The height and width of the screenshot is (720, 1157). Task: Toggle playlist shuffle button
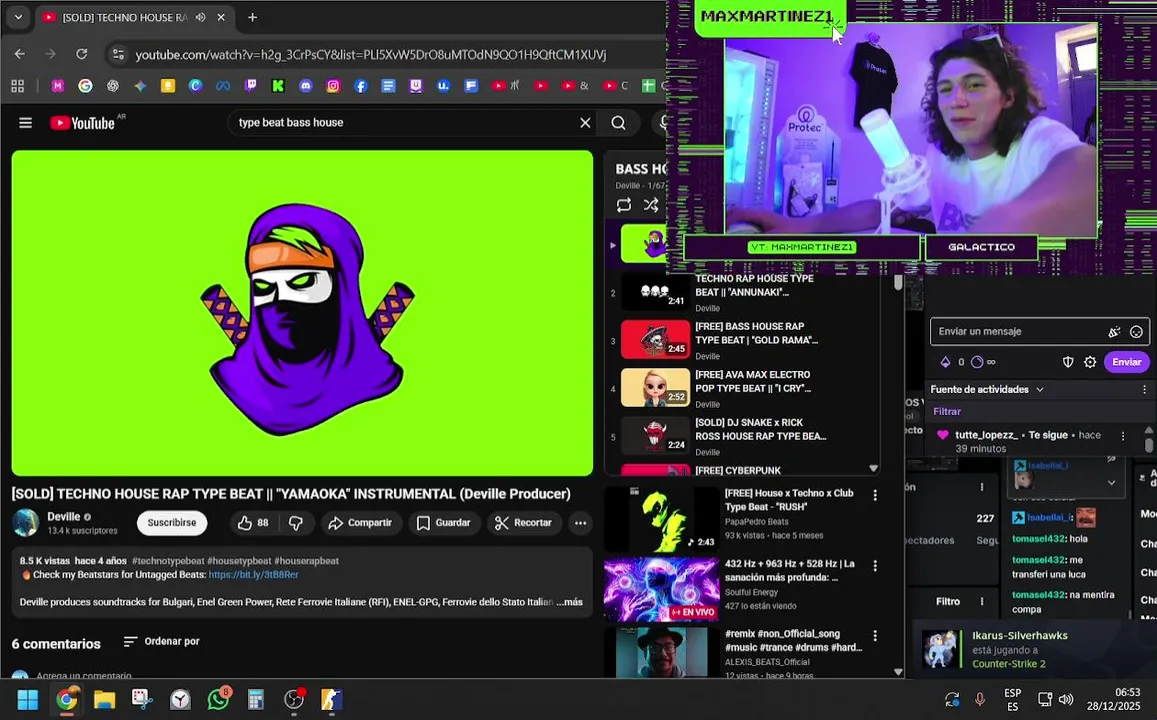[651, 205]
